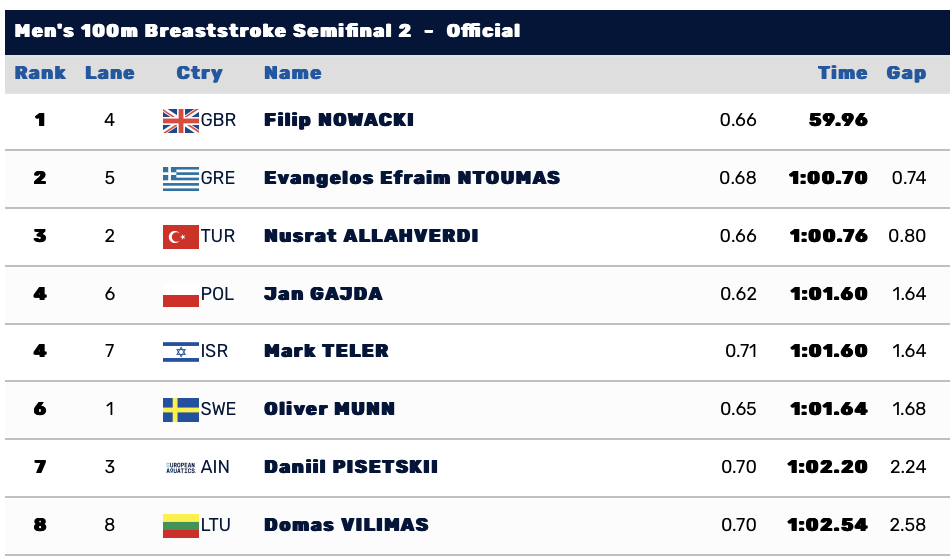Click the Gap column header
The width and height of the screenshot is (950, 558).
click(906, 73)
